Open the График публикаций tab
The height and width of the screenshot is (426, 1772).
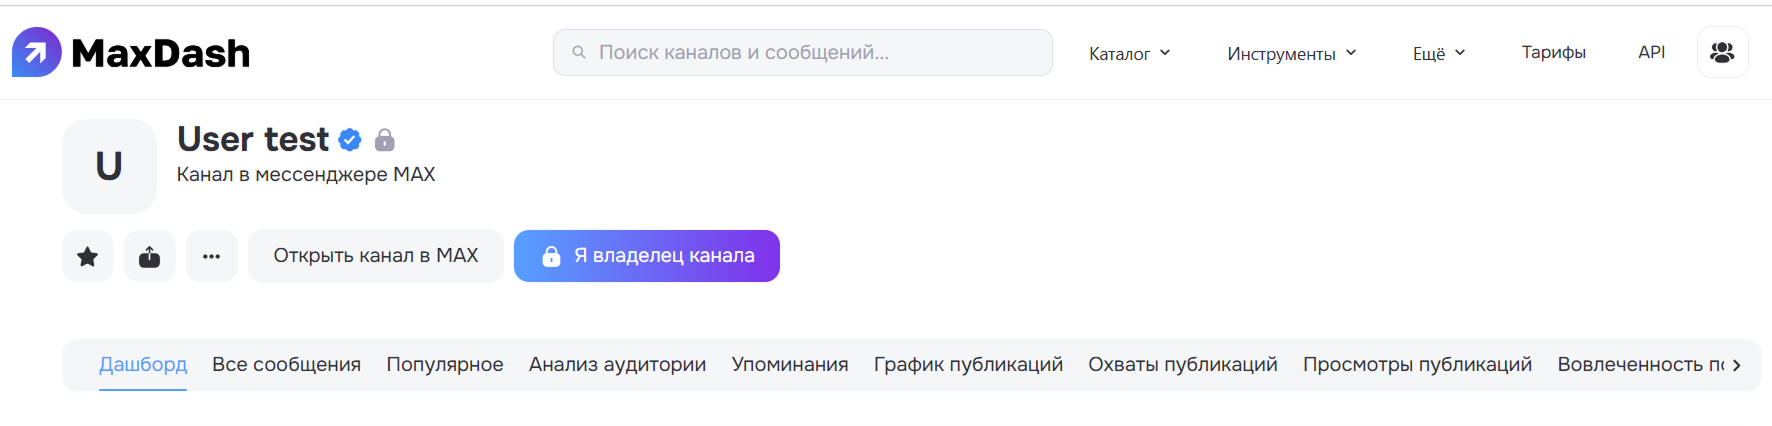pyautogui.click(x=968, y=365)
